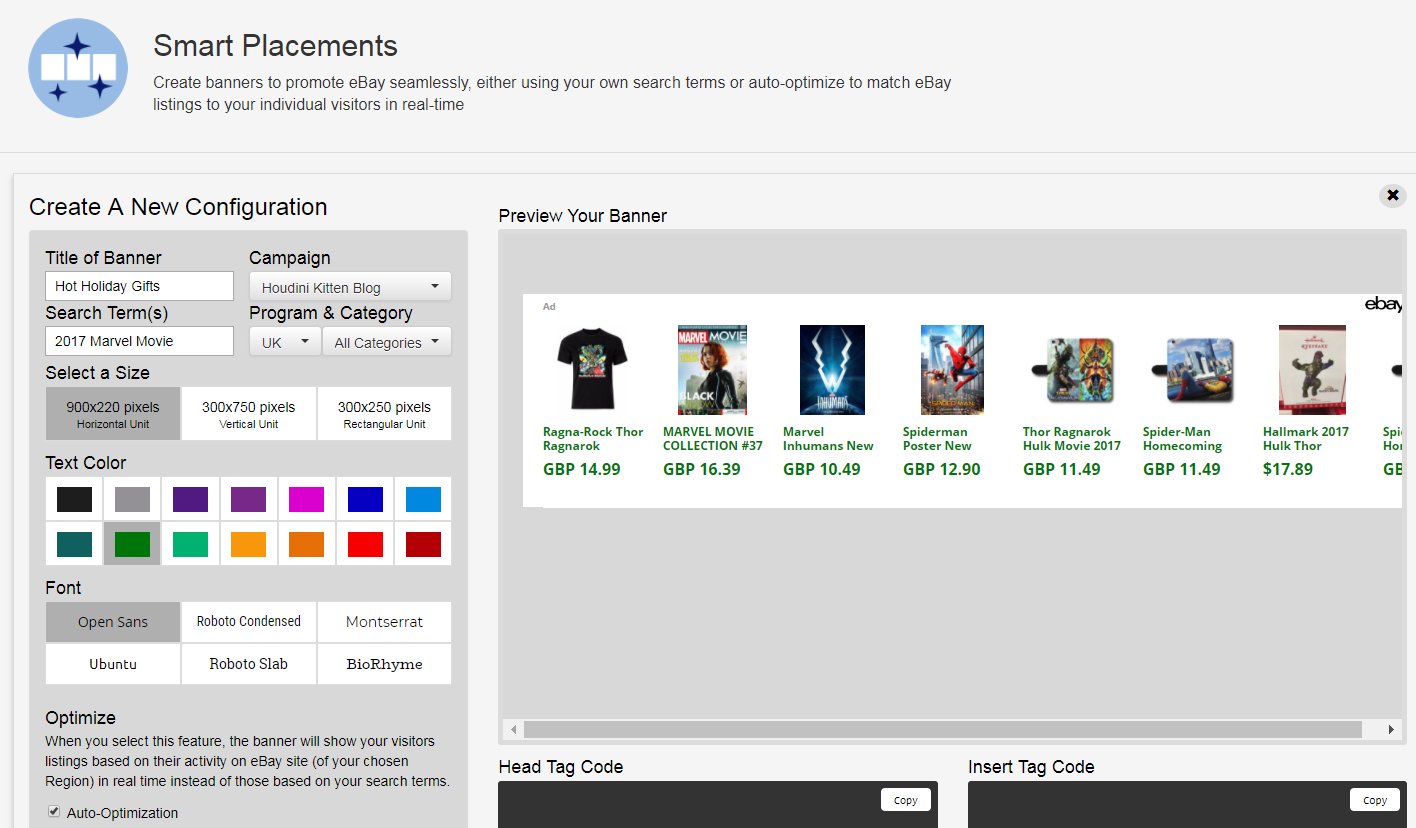Click the Ragna-Rock Thor Ragnarok title link

tap(593, 439)
